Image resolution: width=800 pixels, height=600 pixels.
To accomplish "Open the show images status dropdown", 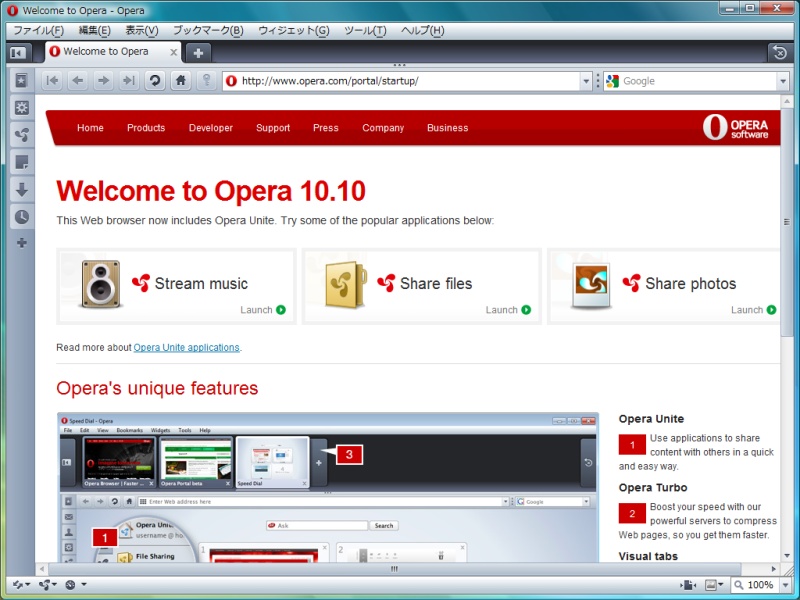I will [x=714, y=585].
